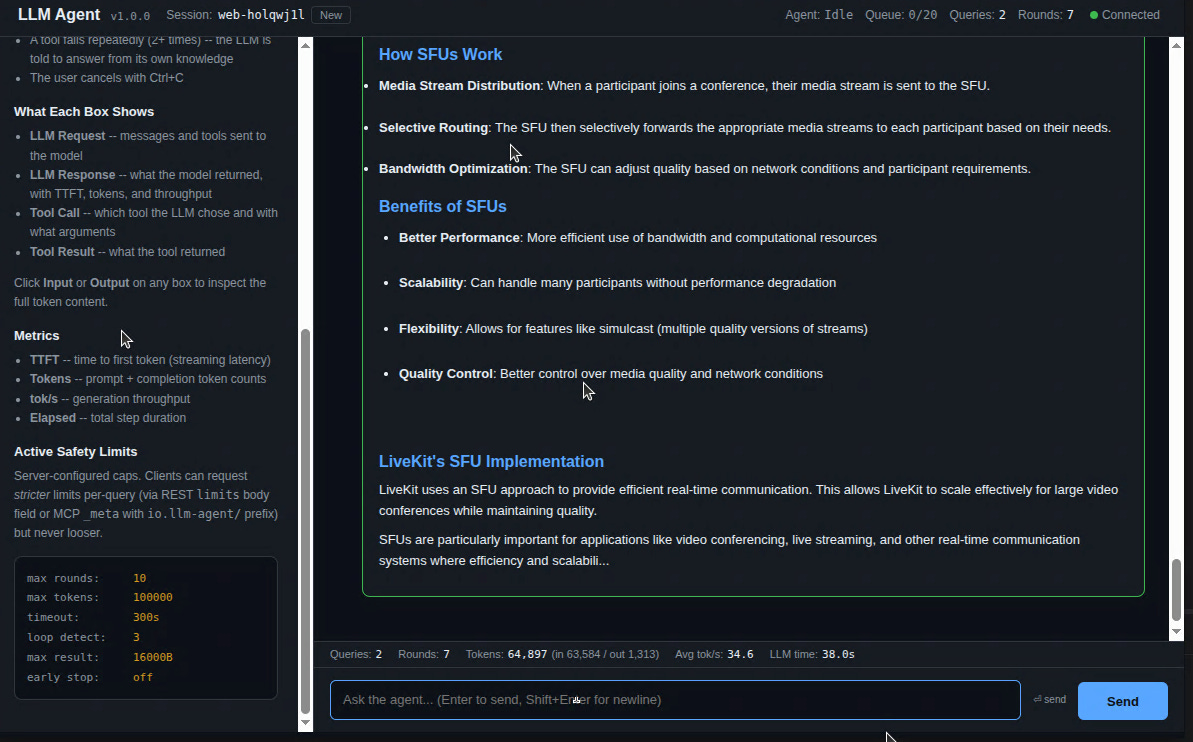The height and width of the screenshot is (742, 1193).
Task: Click the enter-key send hint
Action: [1049, 699]
